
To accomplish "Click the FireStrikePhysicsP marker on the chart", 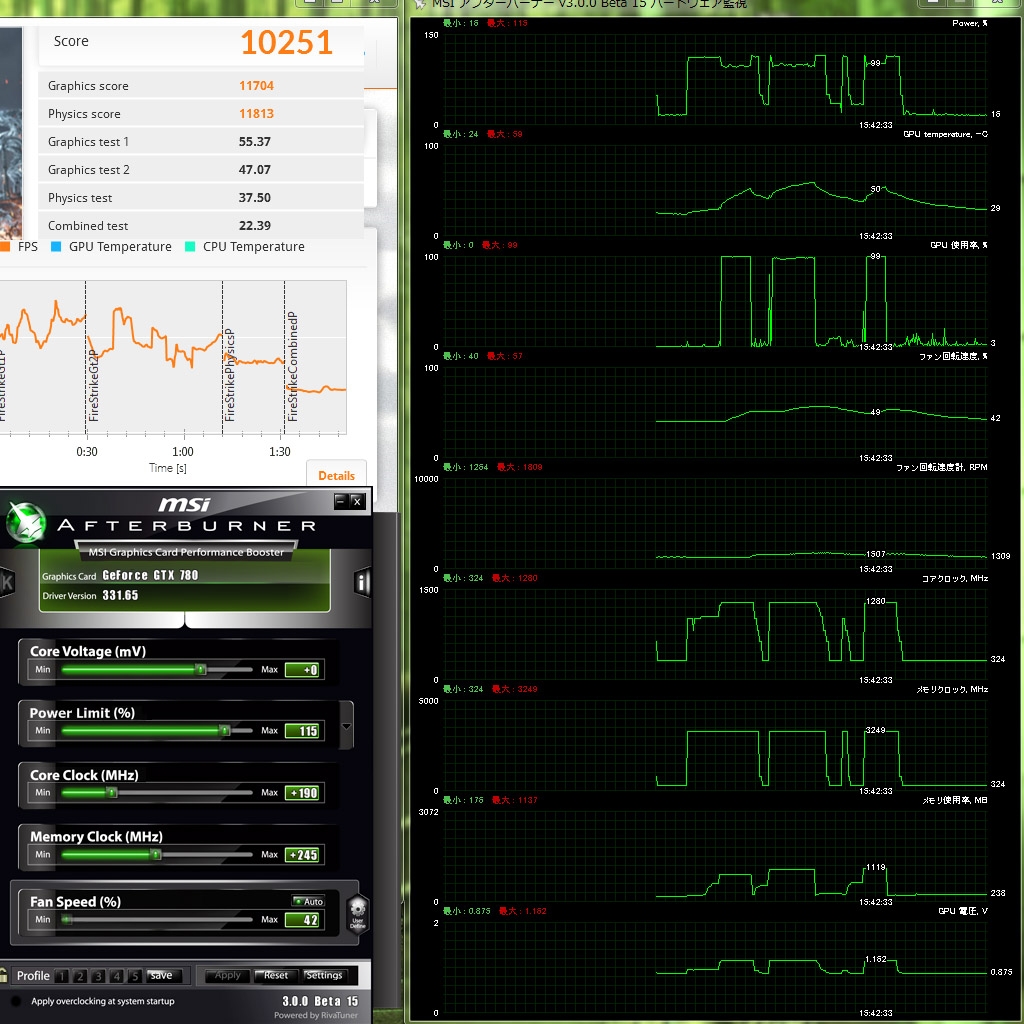I will 229,374.
